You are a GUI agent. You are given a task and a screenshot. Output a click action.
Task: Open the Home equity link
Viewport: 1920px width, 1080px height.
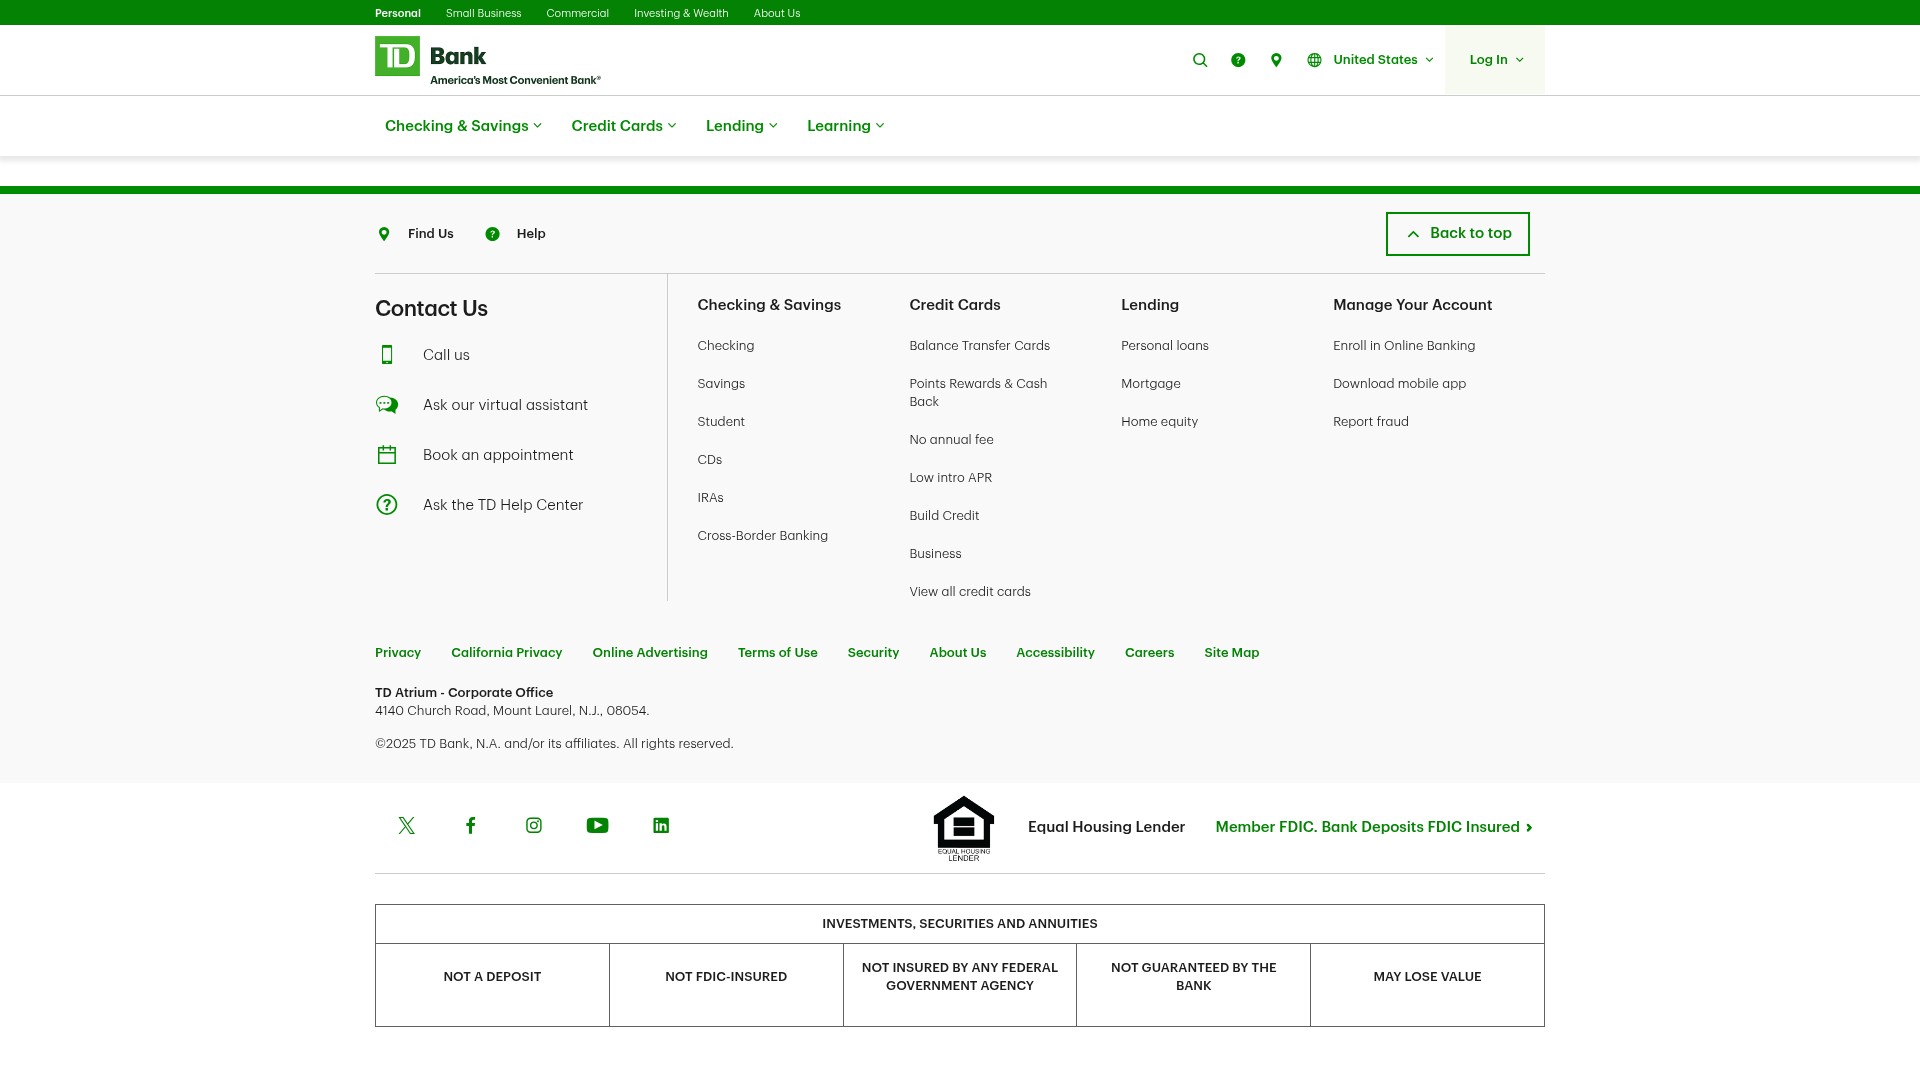[x=1159, y=422]
